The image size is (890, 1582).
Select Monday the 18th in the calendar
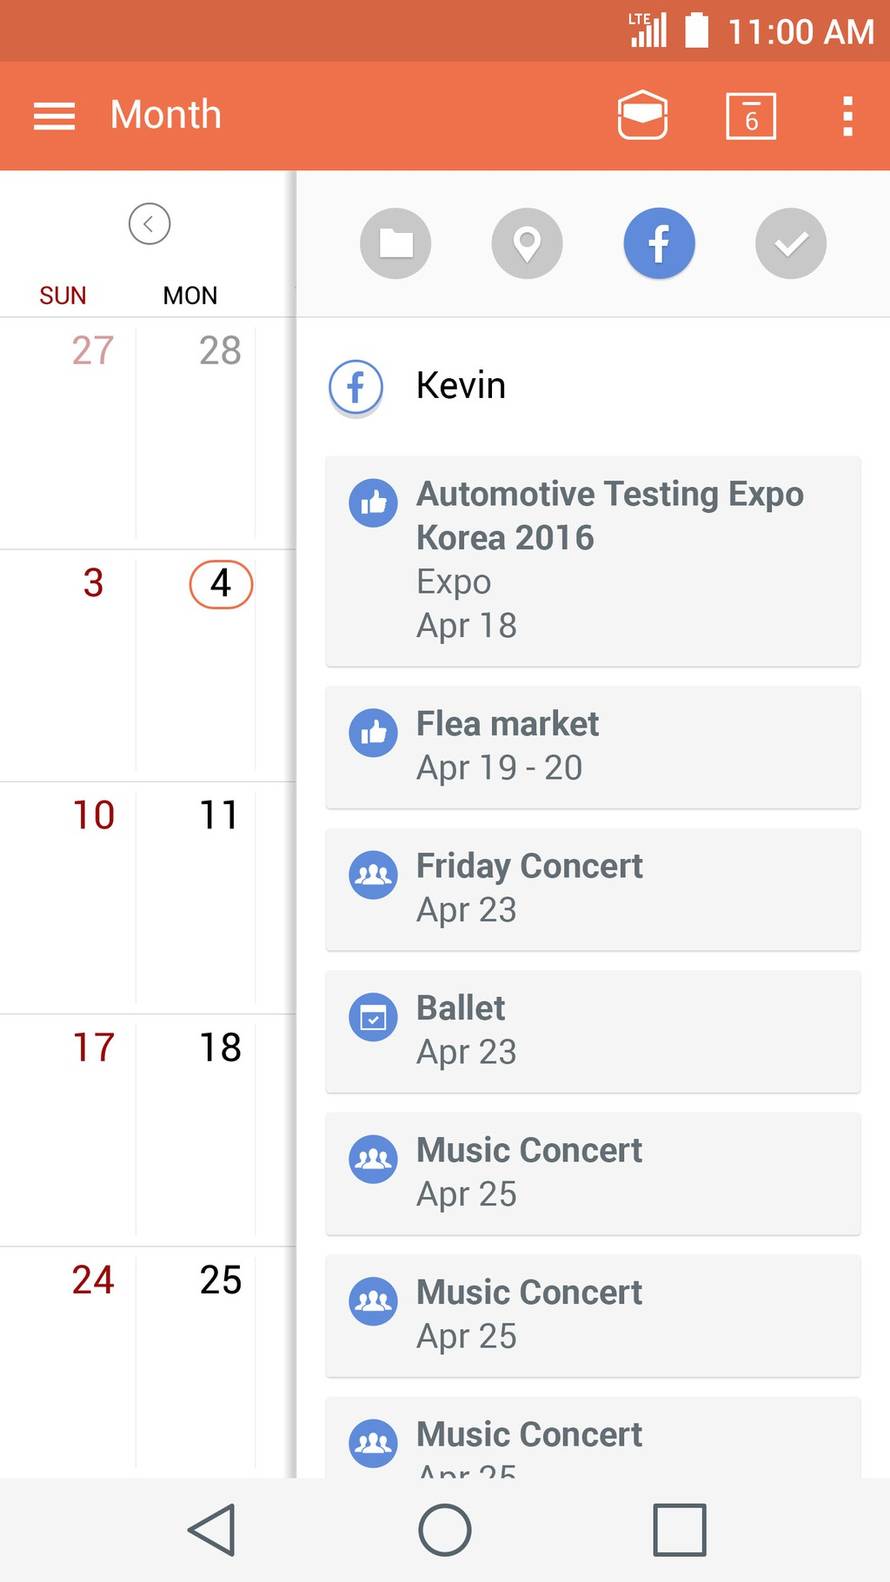(x=220, y=1048)
